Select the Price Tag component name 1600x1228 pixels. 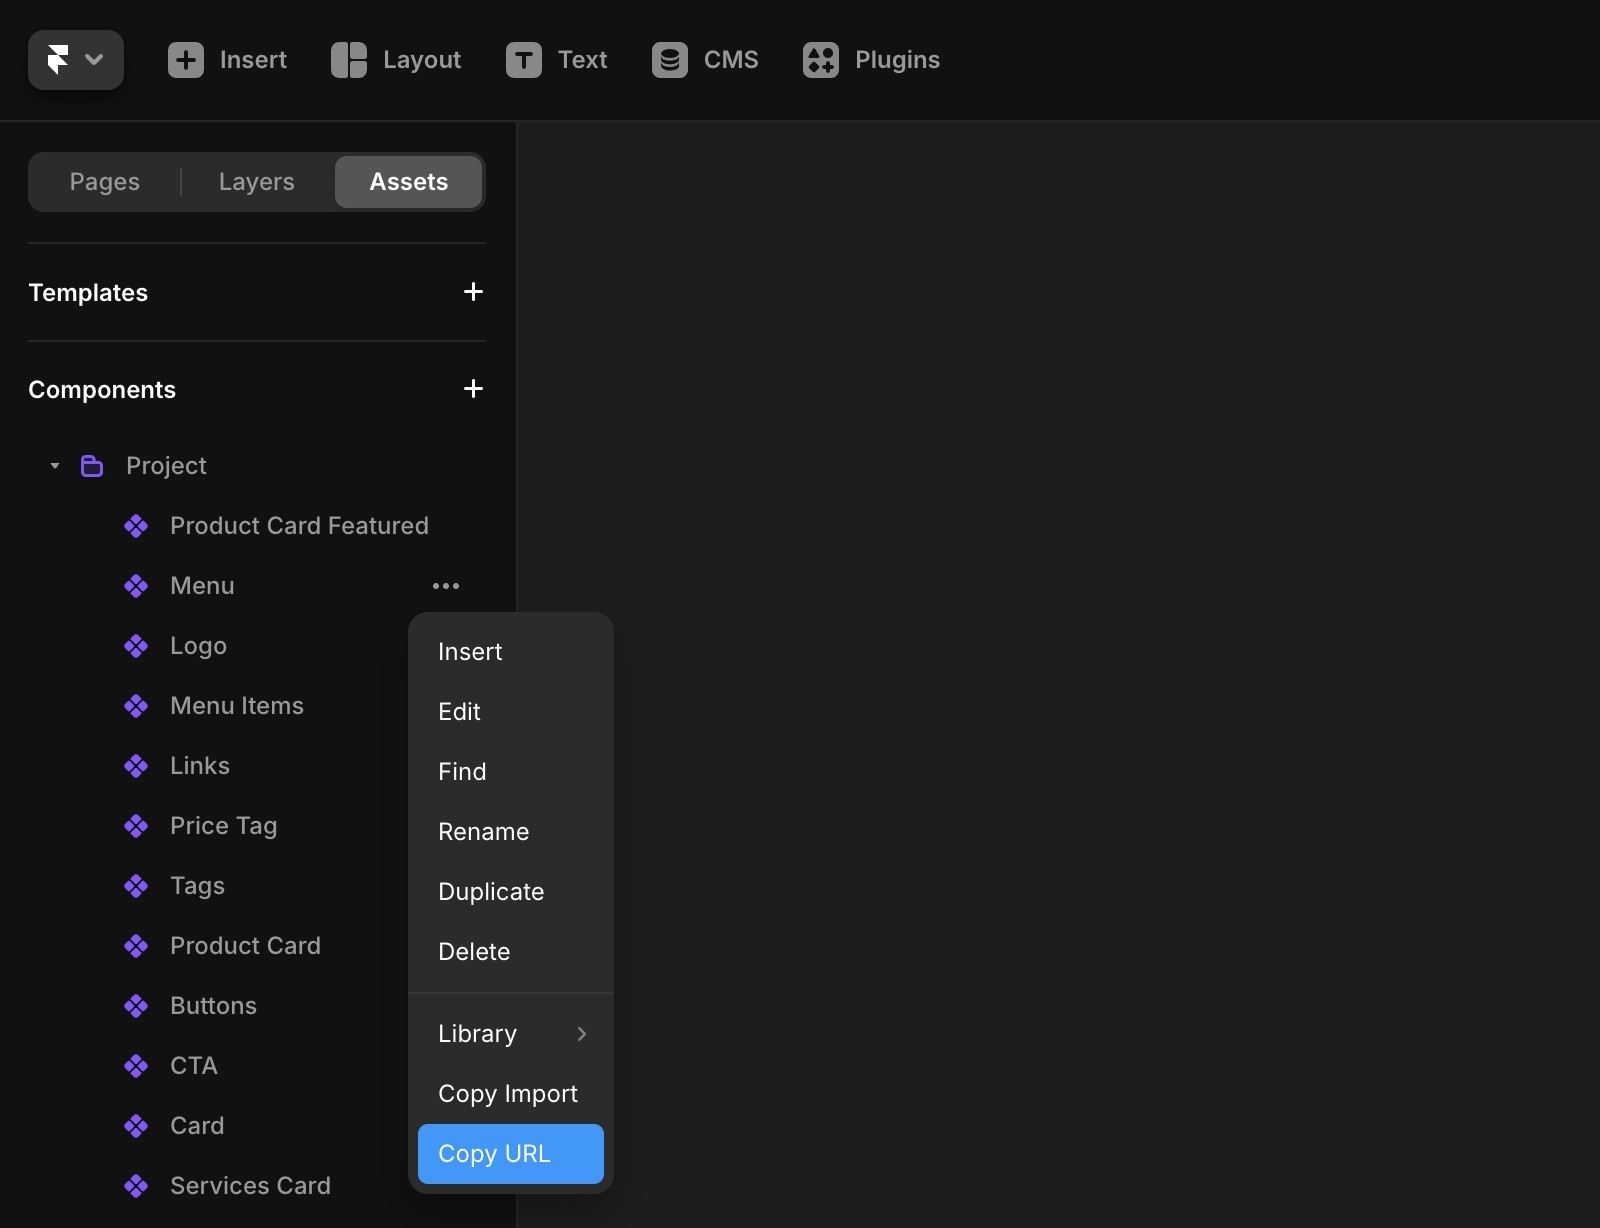224,826
